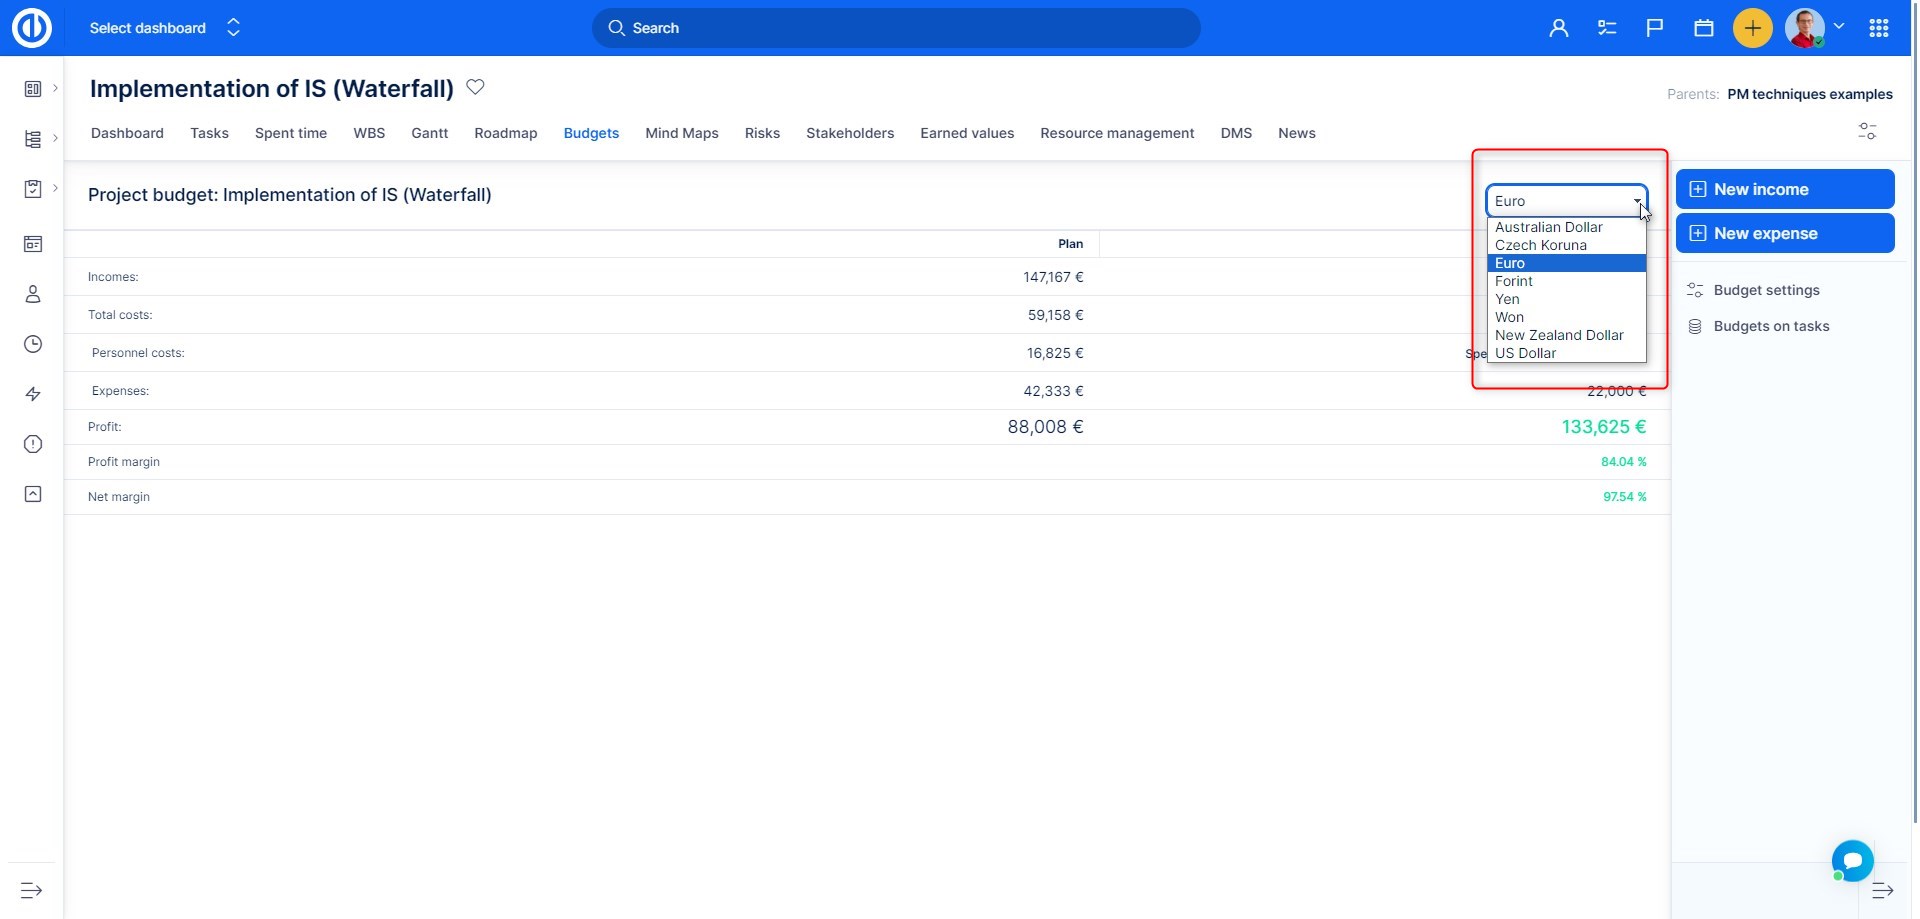Click into the Search field
This screenshot has height=919, width=1920.
click(895, 28)
